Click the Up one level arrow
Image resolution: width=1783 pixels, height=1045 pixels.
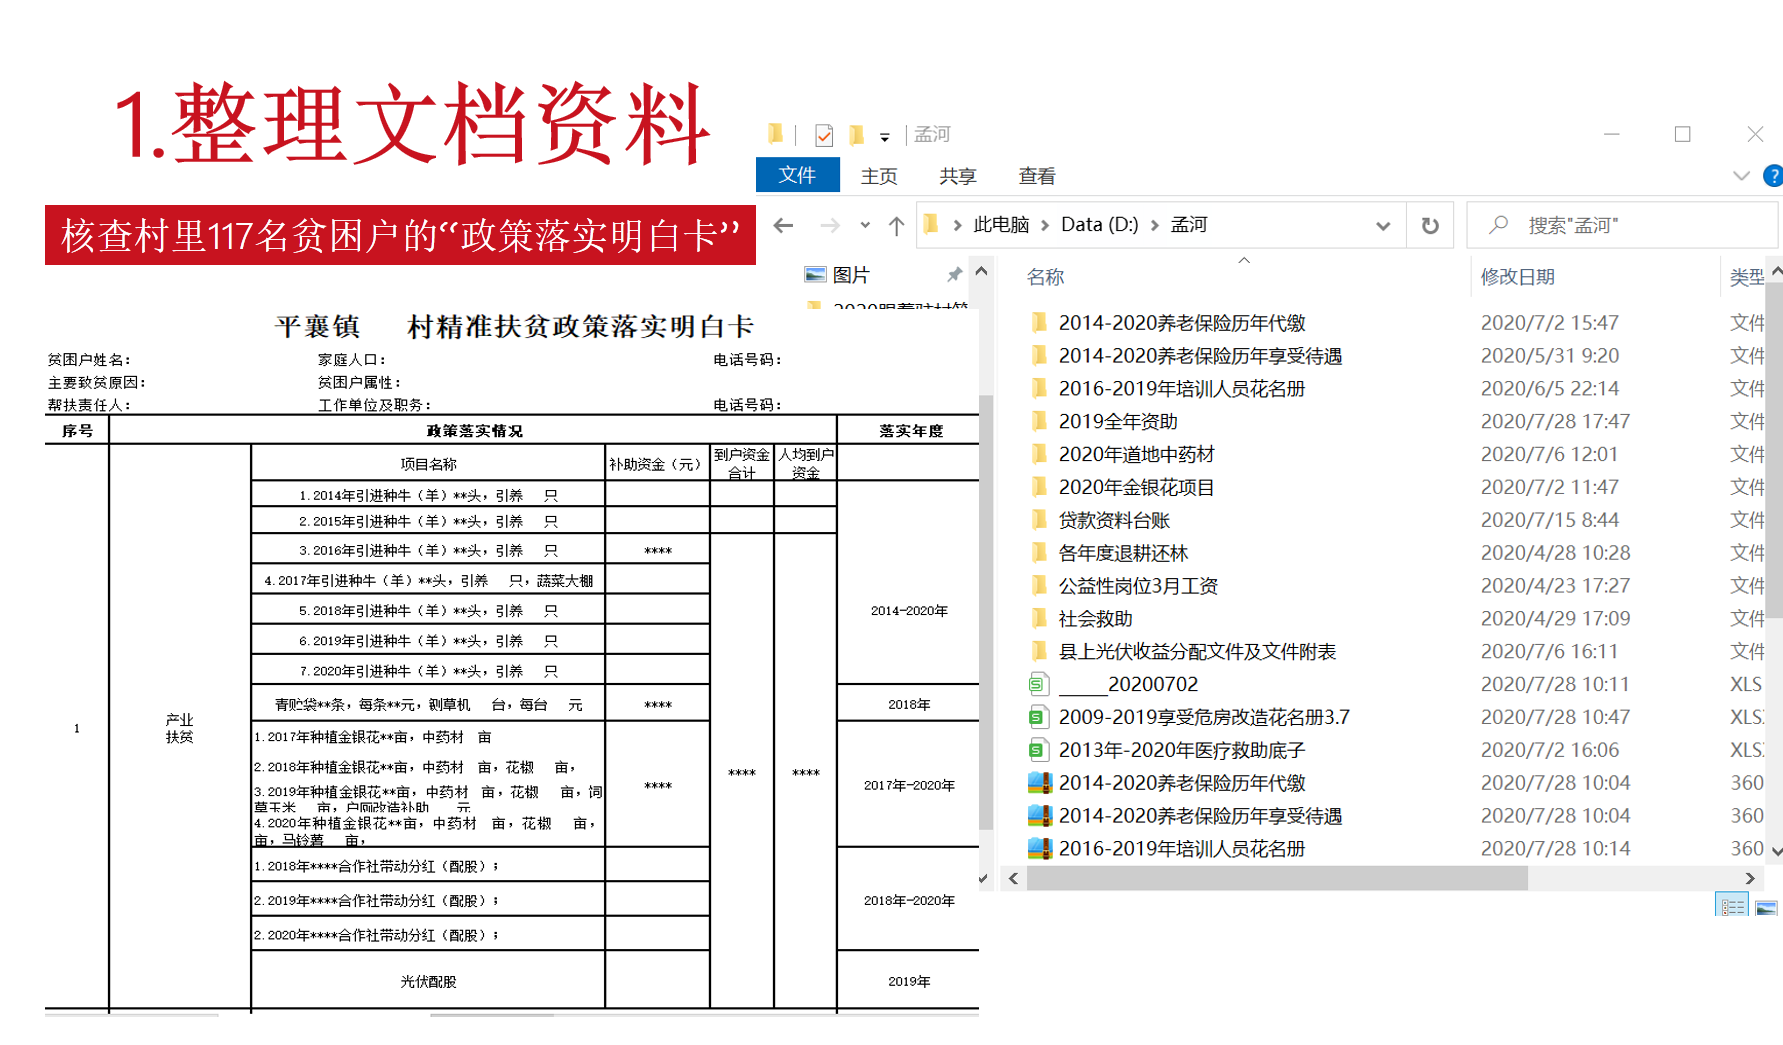coord(896,226)
